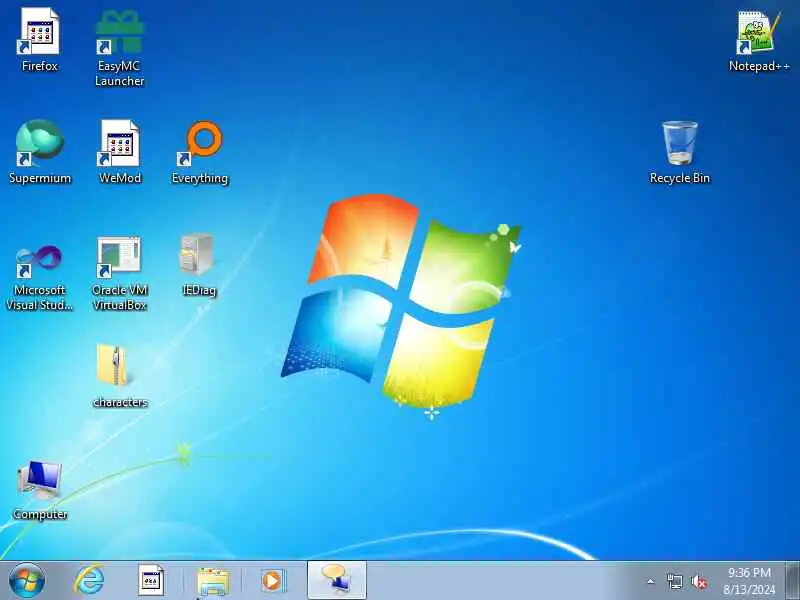Select the EasyMC Launcher shortcut
The height and width of the screenshot is (600, 800).
[119, 47]
